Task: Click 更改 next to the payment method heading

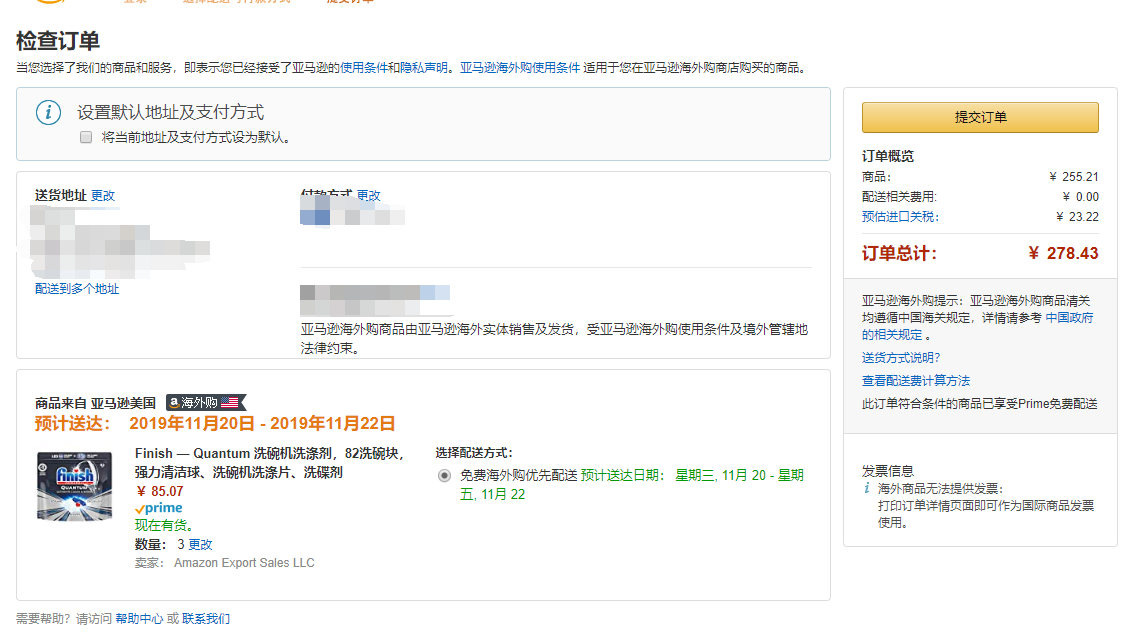Action: point(369,196)
